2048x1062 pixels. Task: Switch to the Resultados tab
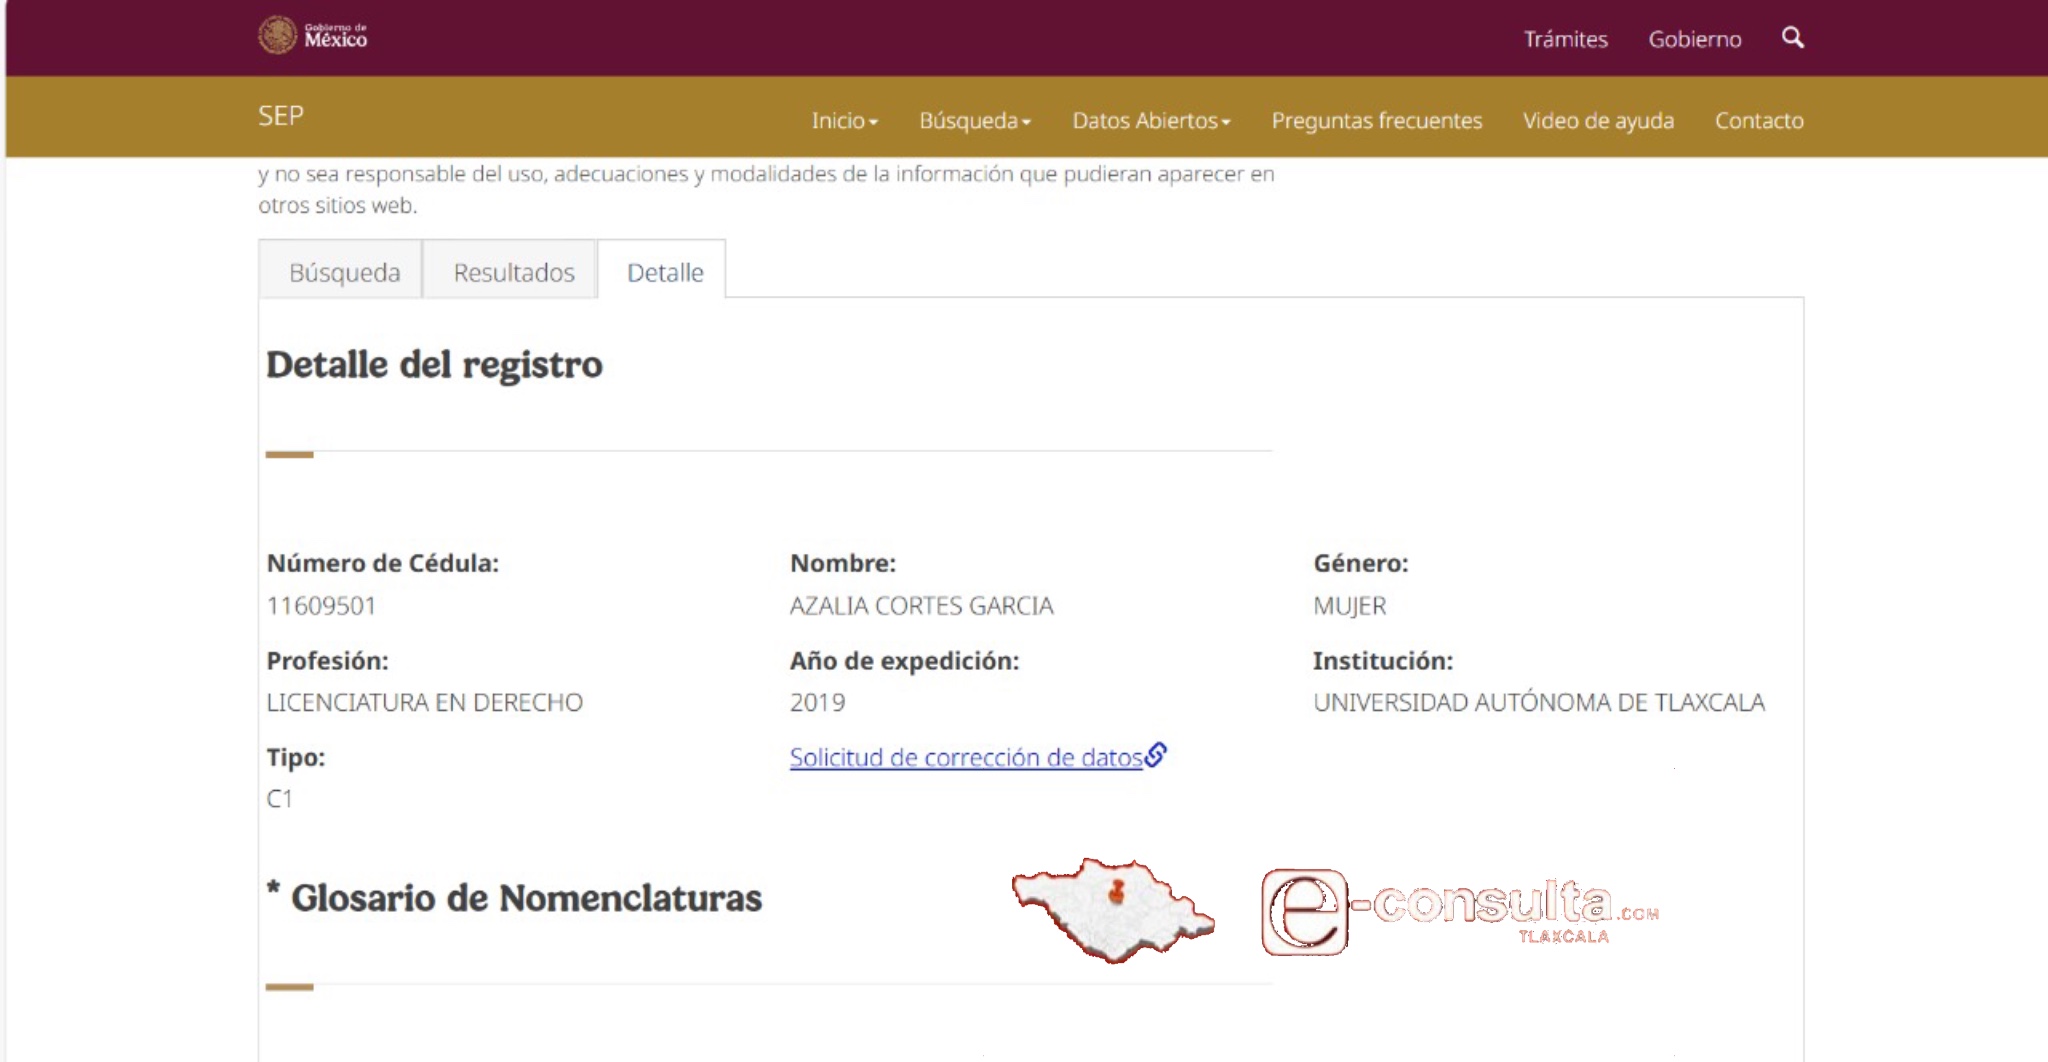pos(513,272)
